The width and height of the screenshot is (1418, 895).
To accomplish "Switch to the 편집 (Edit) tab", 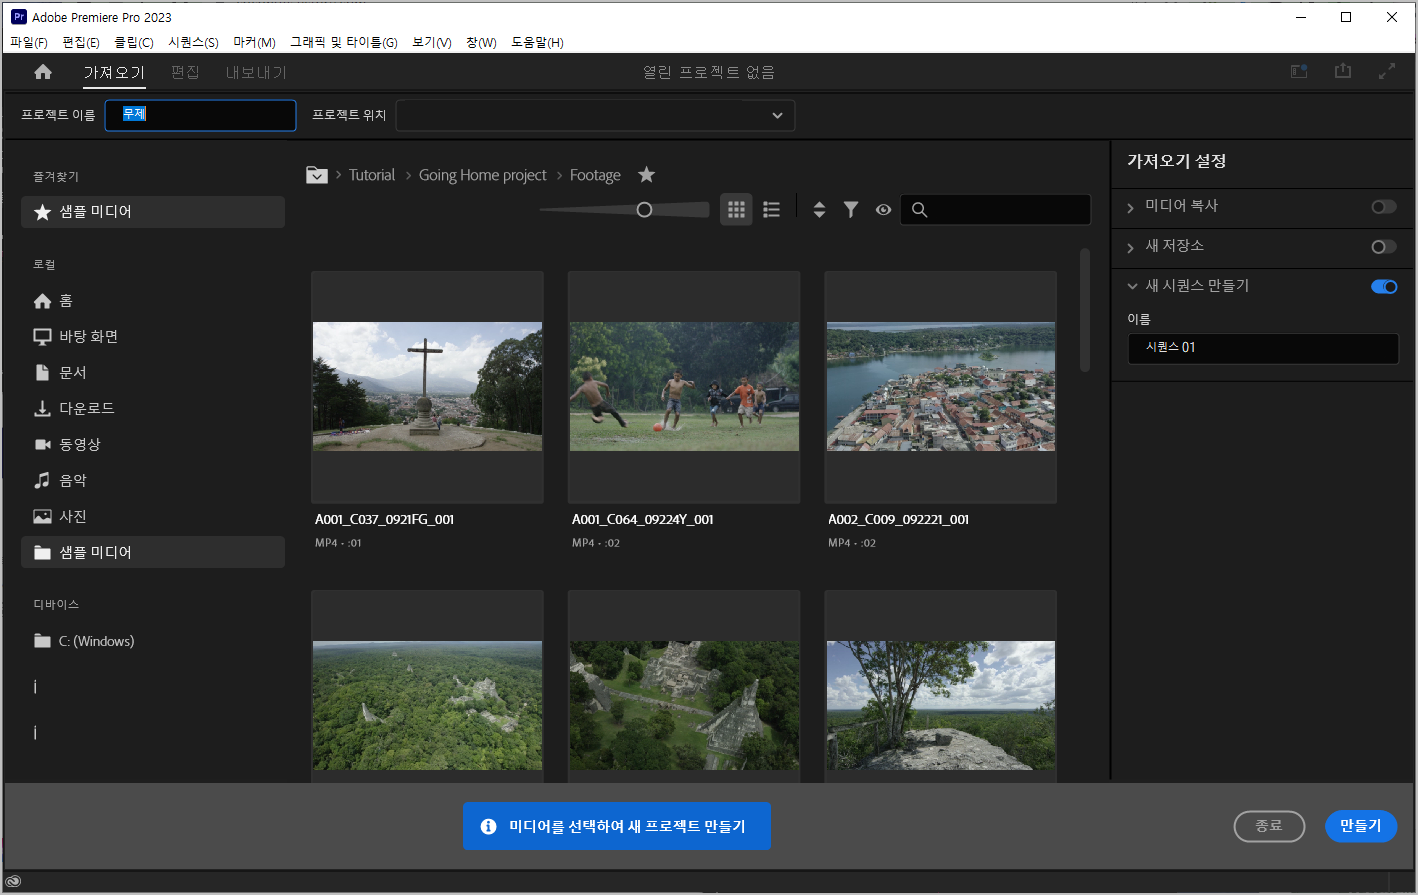I will pos(185,72).
